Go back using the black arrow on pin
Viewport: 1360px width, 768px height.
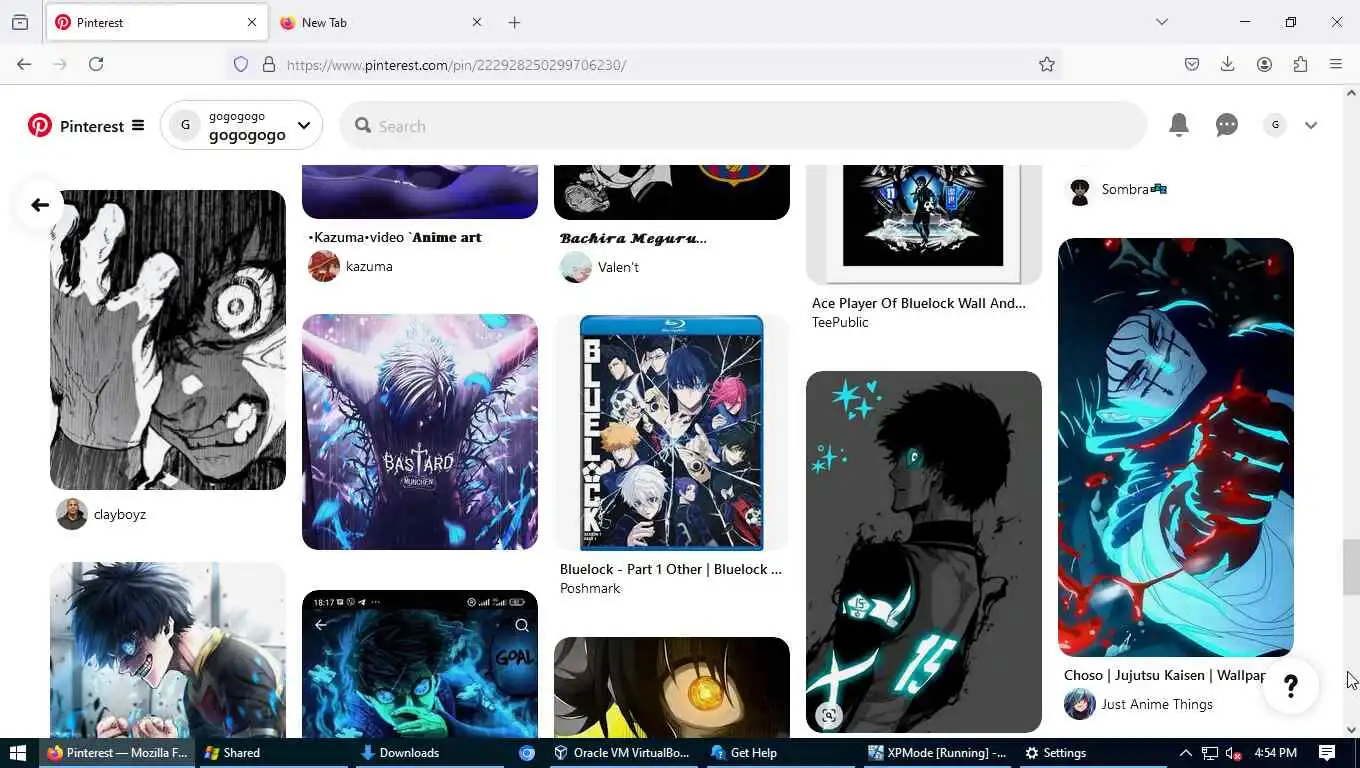click(40, 205)
